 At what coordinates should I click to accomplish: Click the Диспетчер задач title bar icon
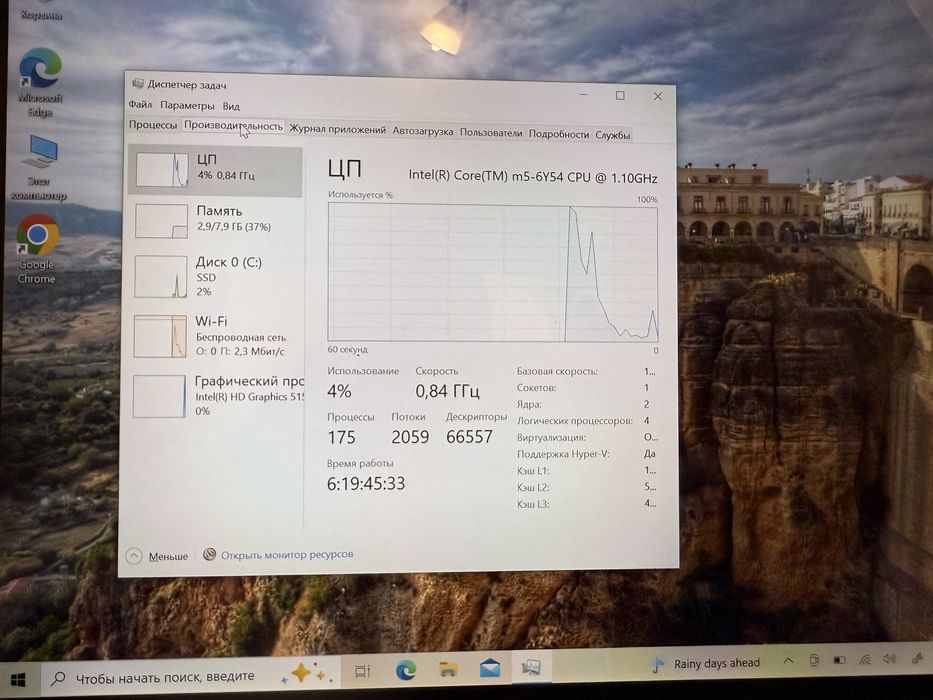137,84
